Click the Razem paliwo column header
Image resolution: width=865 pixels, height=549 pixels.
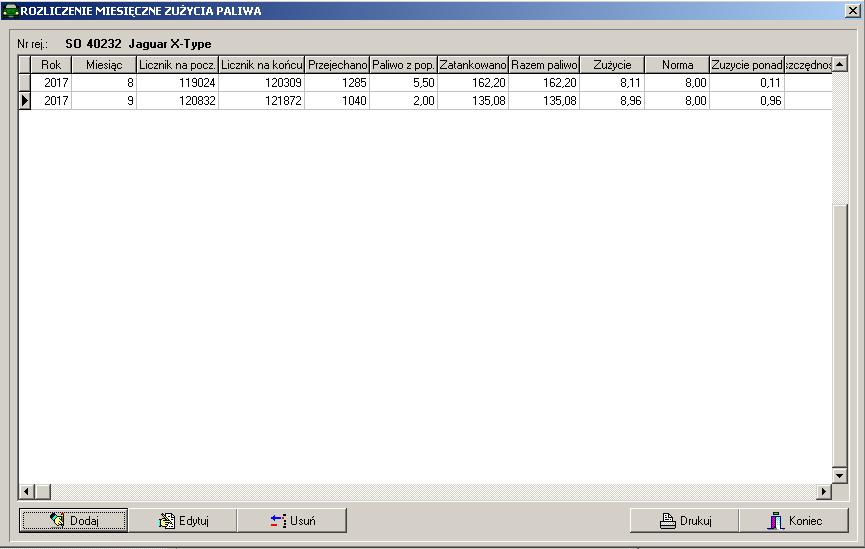click(544, 65)
